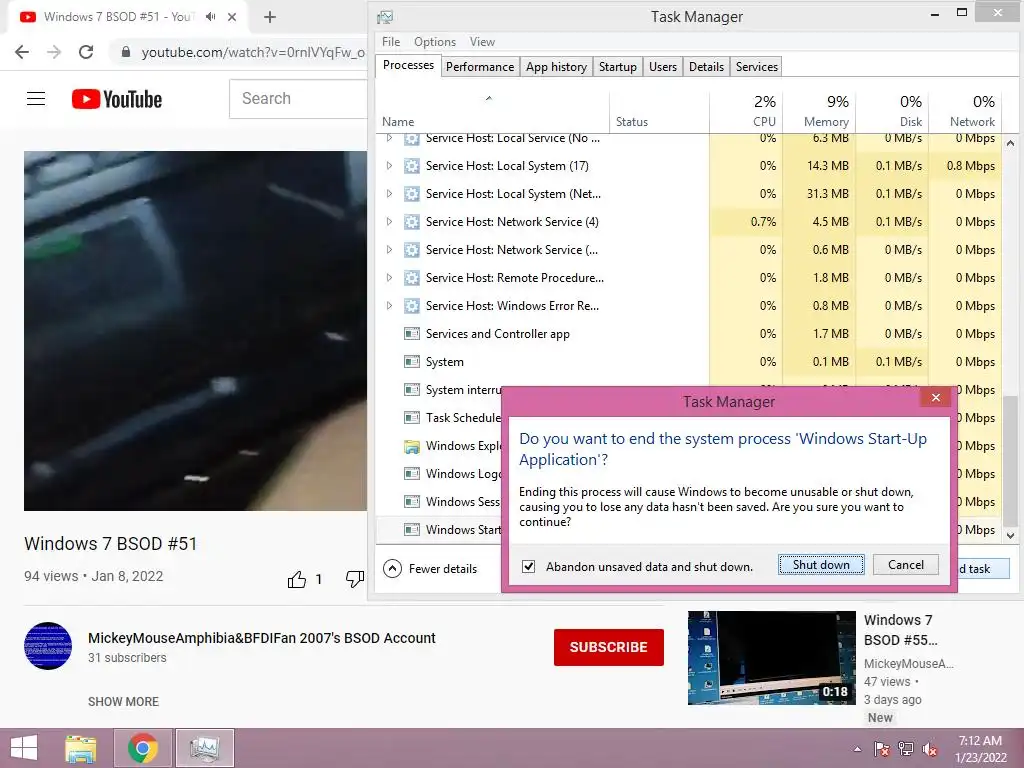Open the Options menu in Task Manager
This screenshot has height=768, width=1024.
point(435,42)
